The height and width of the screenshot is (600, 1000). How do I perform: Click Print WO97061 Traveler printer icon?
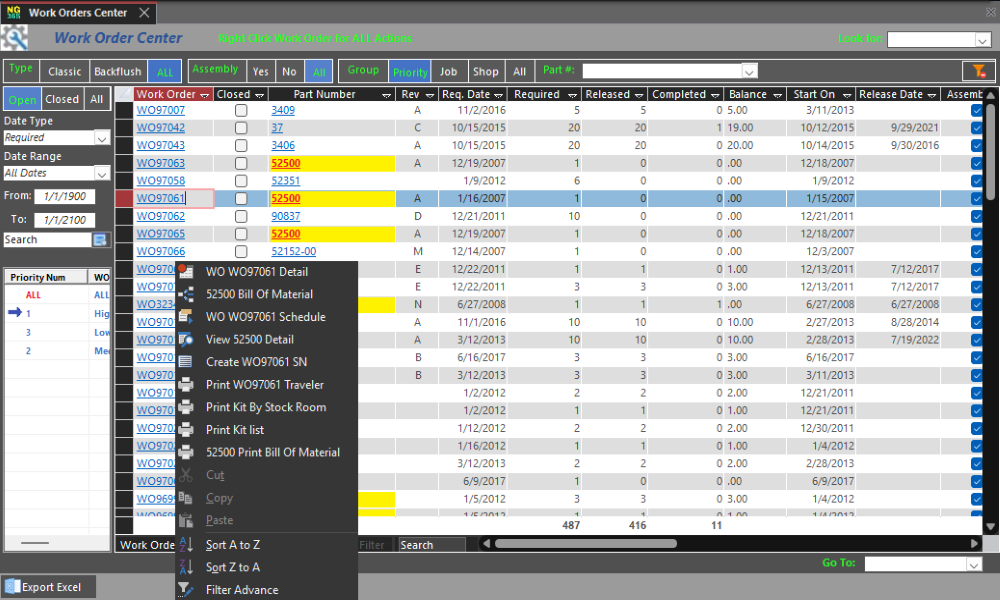coord(186,385)
